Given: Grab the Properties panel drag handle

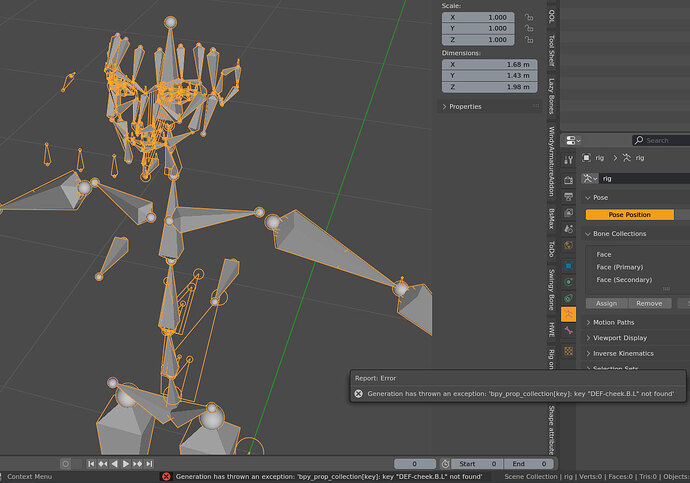Looking at the screenshot, I should (536, 106).
